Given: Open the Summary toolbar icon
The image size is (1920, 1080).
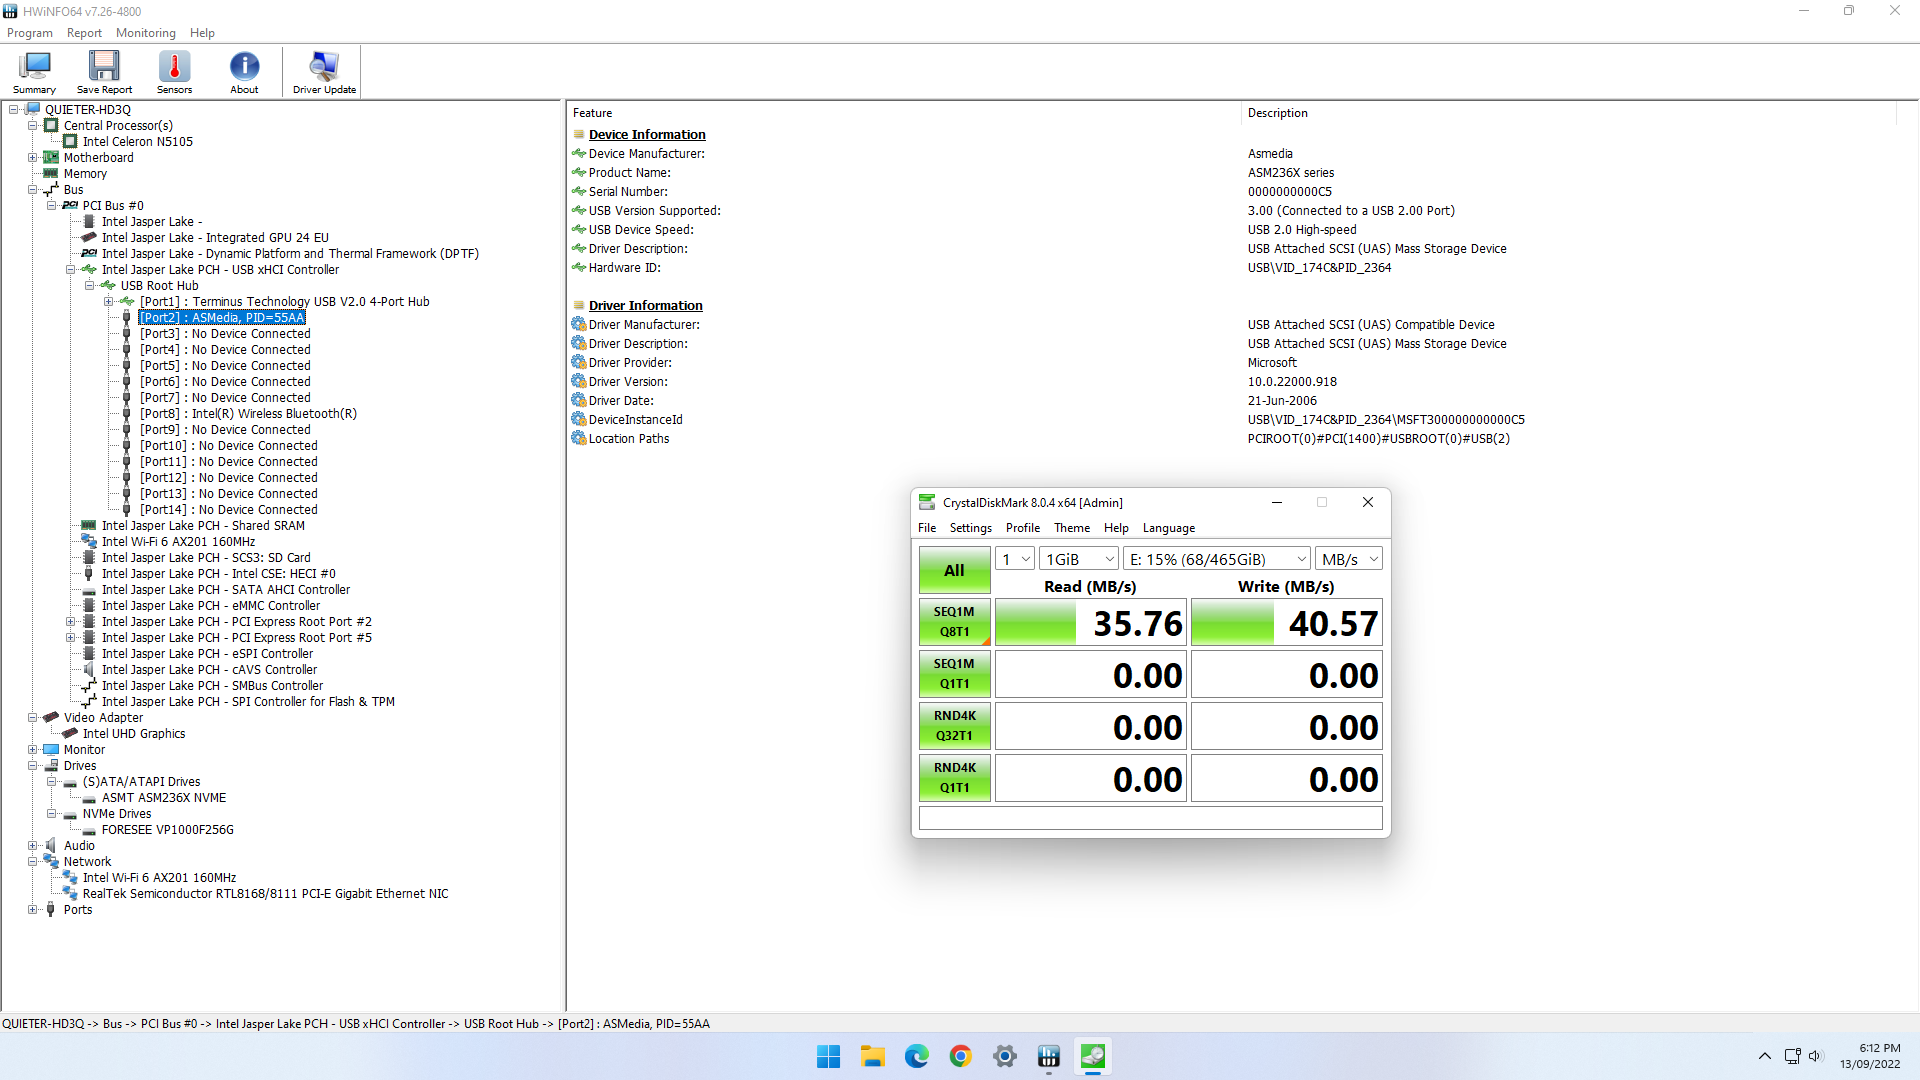Looking at the screenshot, I should point(34,72).
